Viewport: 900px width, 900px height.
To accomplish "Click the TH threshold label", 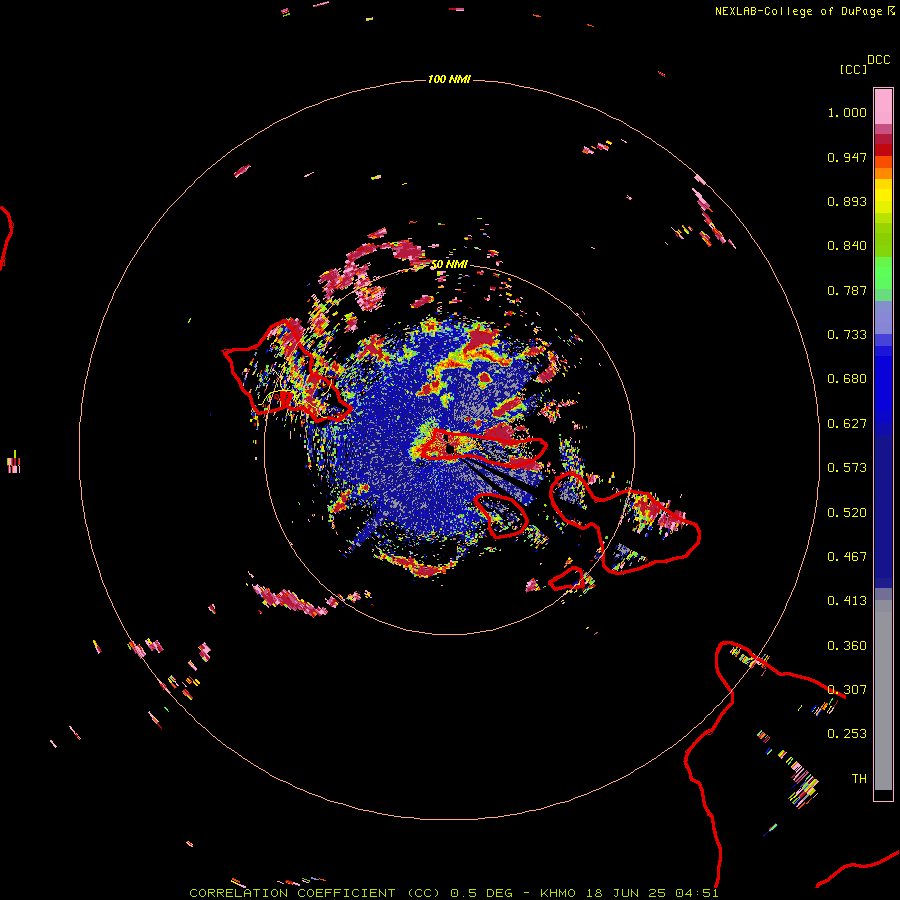I will (859, 779).
